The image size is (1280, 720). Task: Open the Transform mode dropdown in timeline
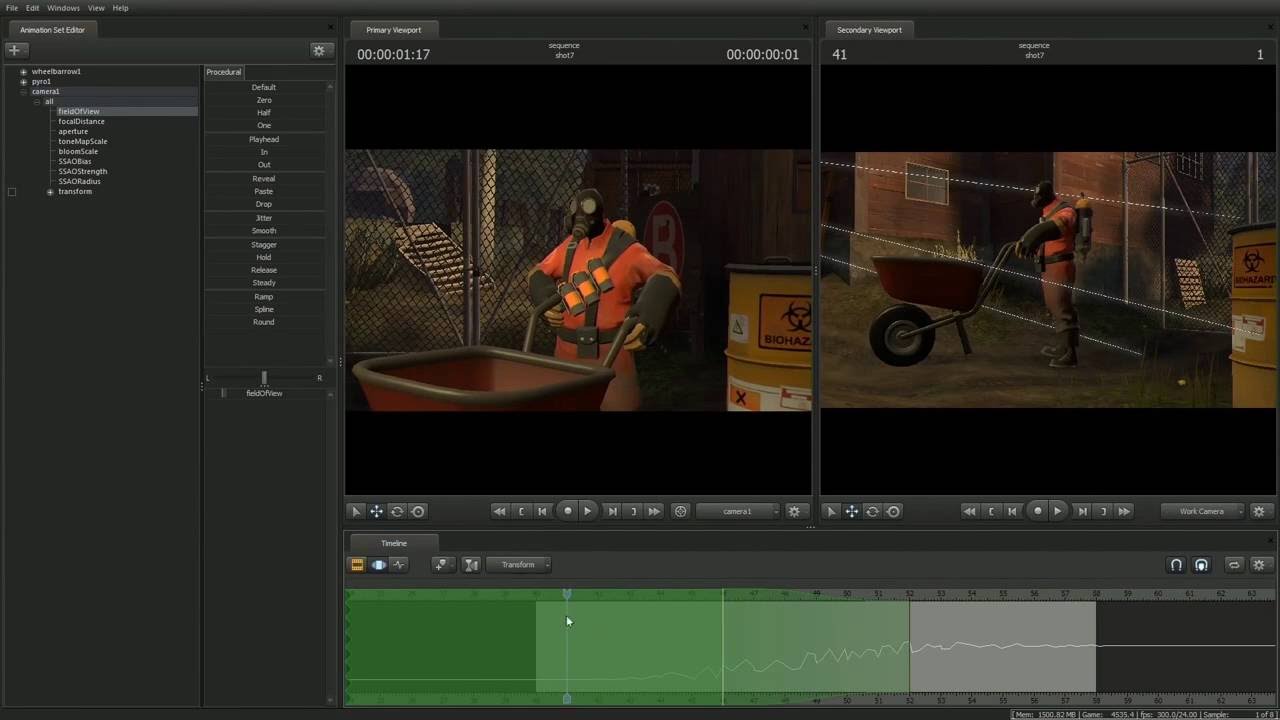tap(519, 565)
